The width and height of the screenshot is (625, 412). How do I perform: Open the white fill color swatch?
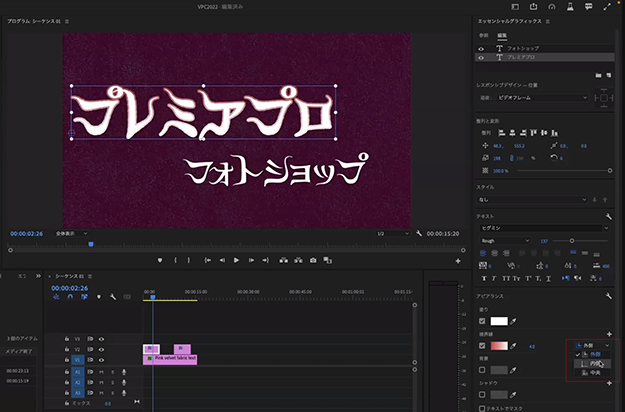point(499,321)
